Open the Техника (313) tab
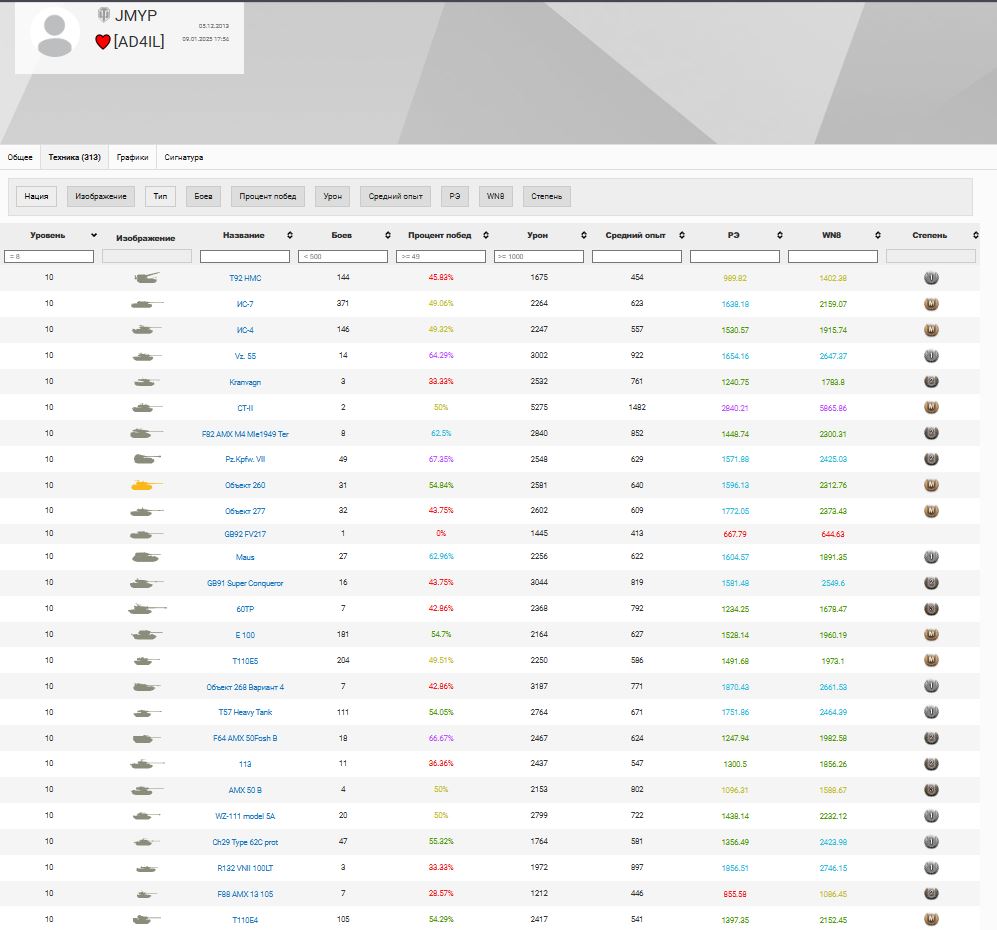The image size is (997, 930). [x=74, y=157]
